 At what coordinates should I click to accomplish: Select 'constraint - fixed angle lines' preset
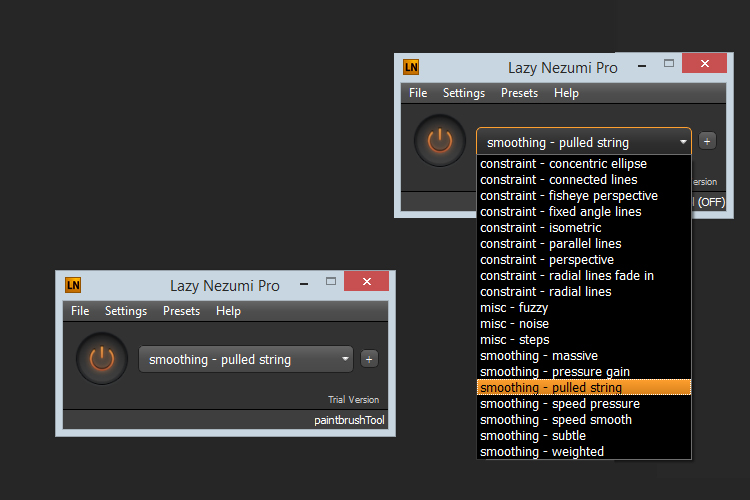[x=584, y=211]
